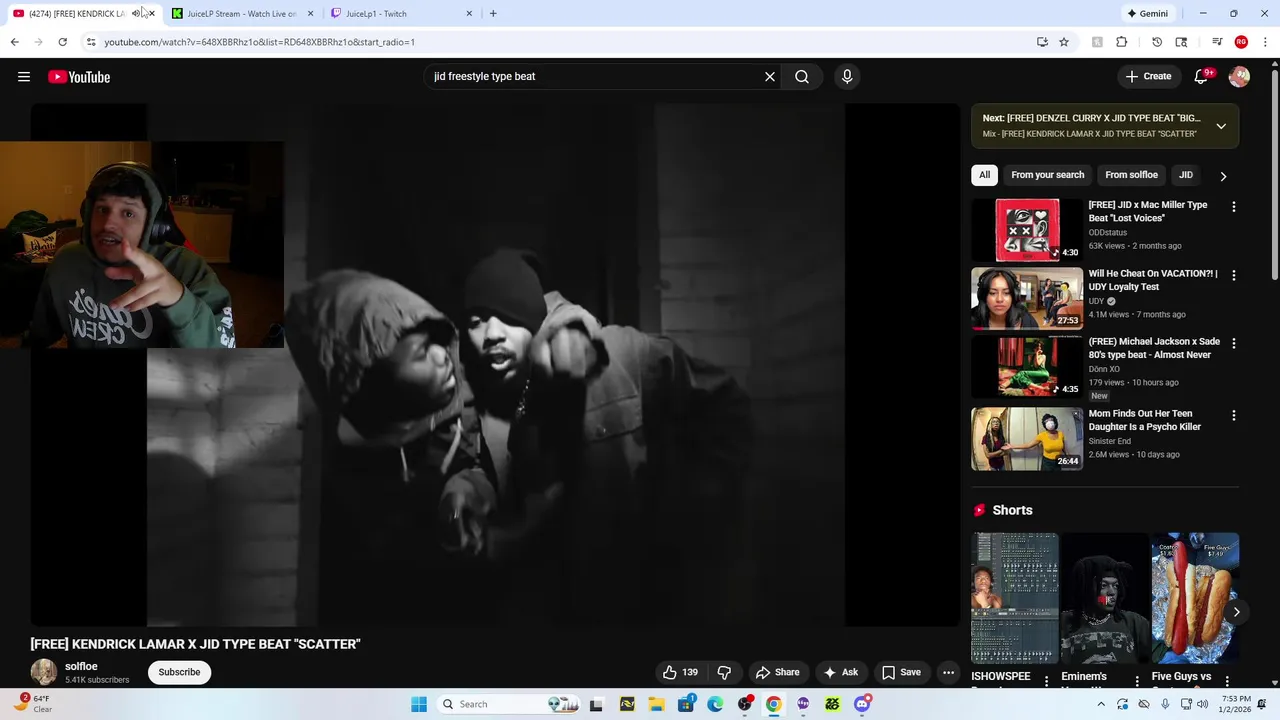The height and width of the screenshot is (720, 1280).
Task: View site information icon in address bar
Action: click(x=91, y=42)
